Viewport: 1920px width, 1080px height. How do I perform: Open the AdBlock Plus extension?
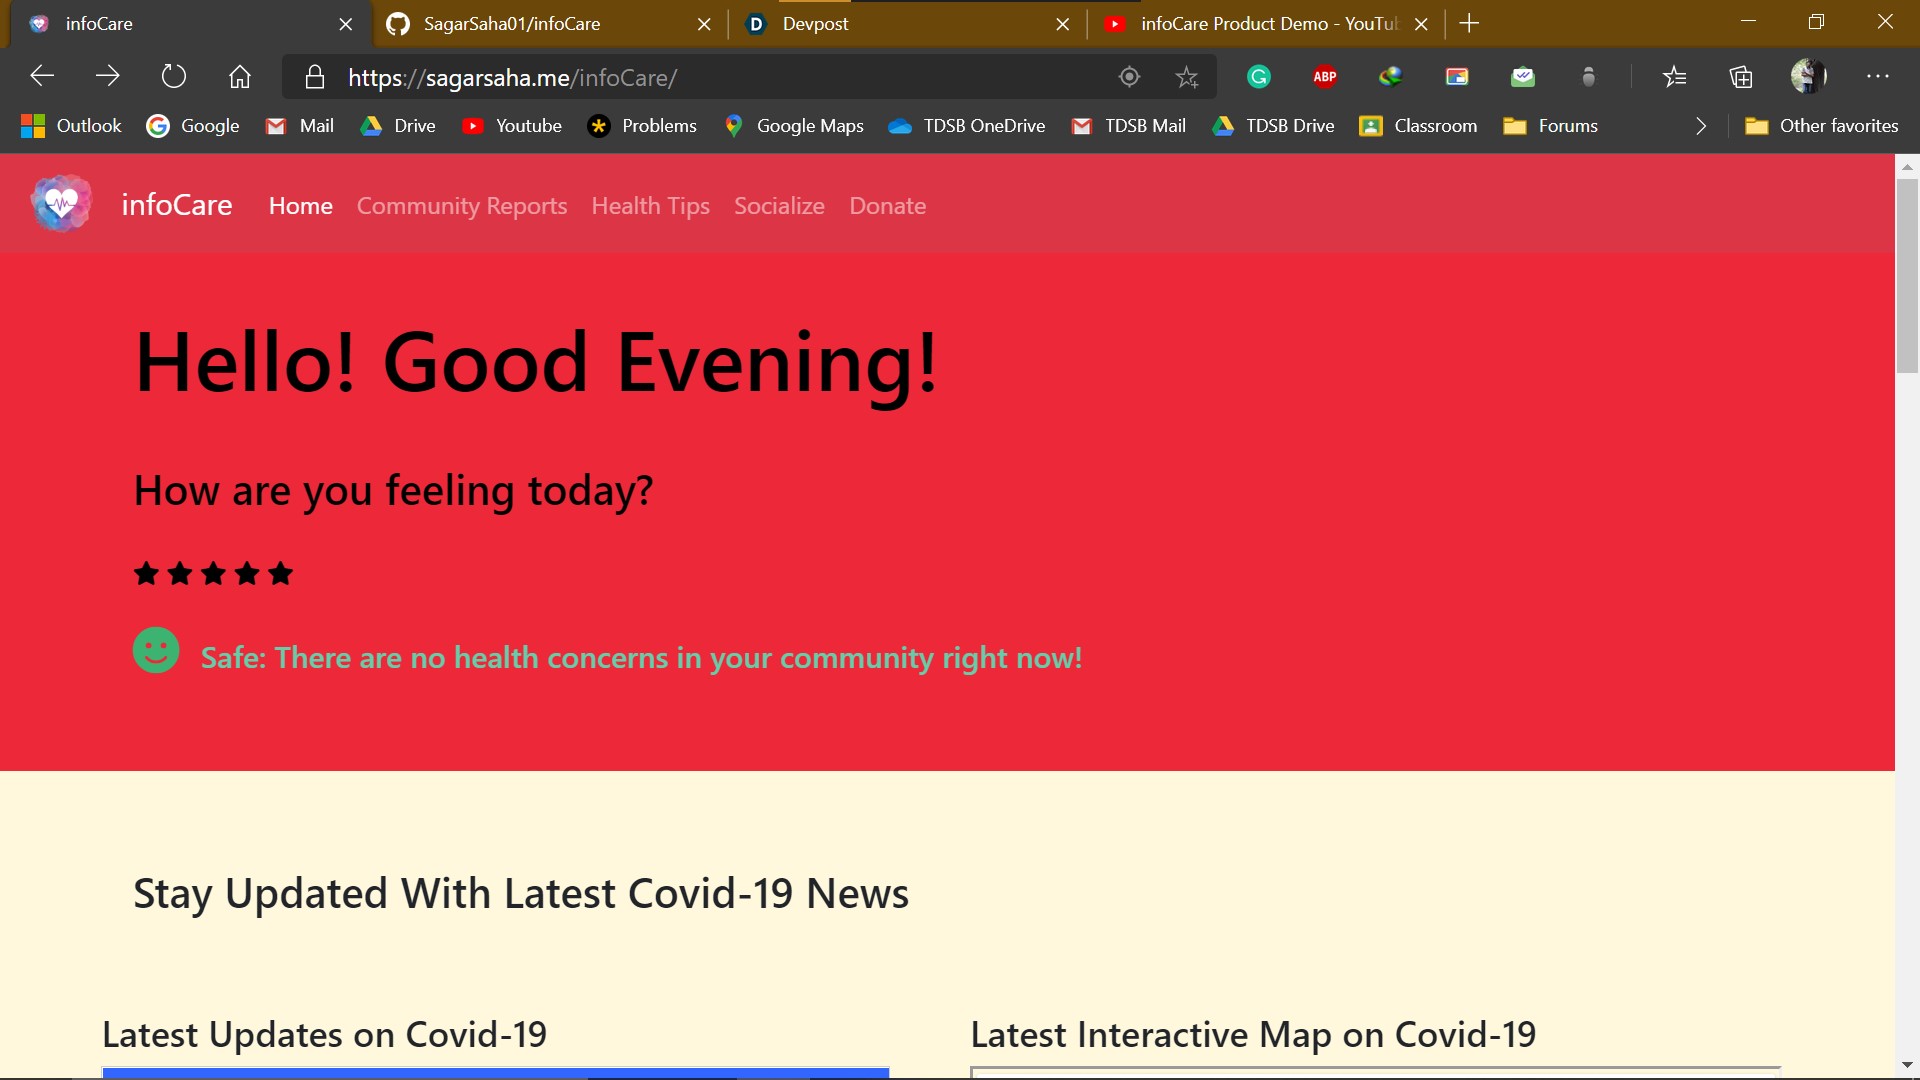1325,77
